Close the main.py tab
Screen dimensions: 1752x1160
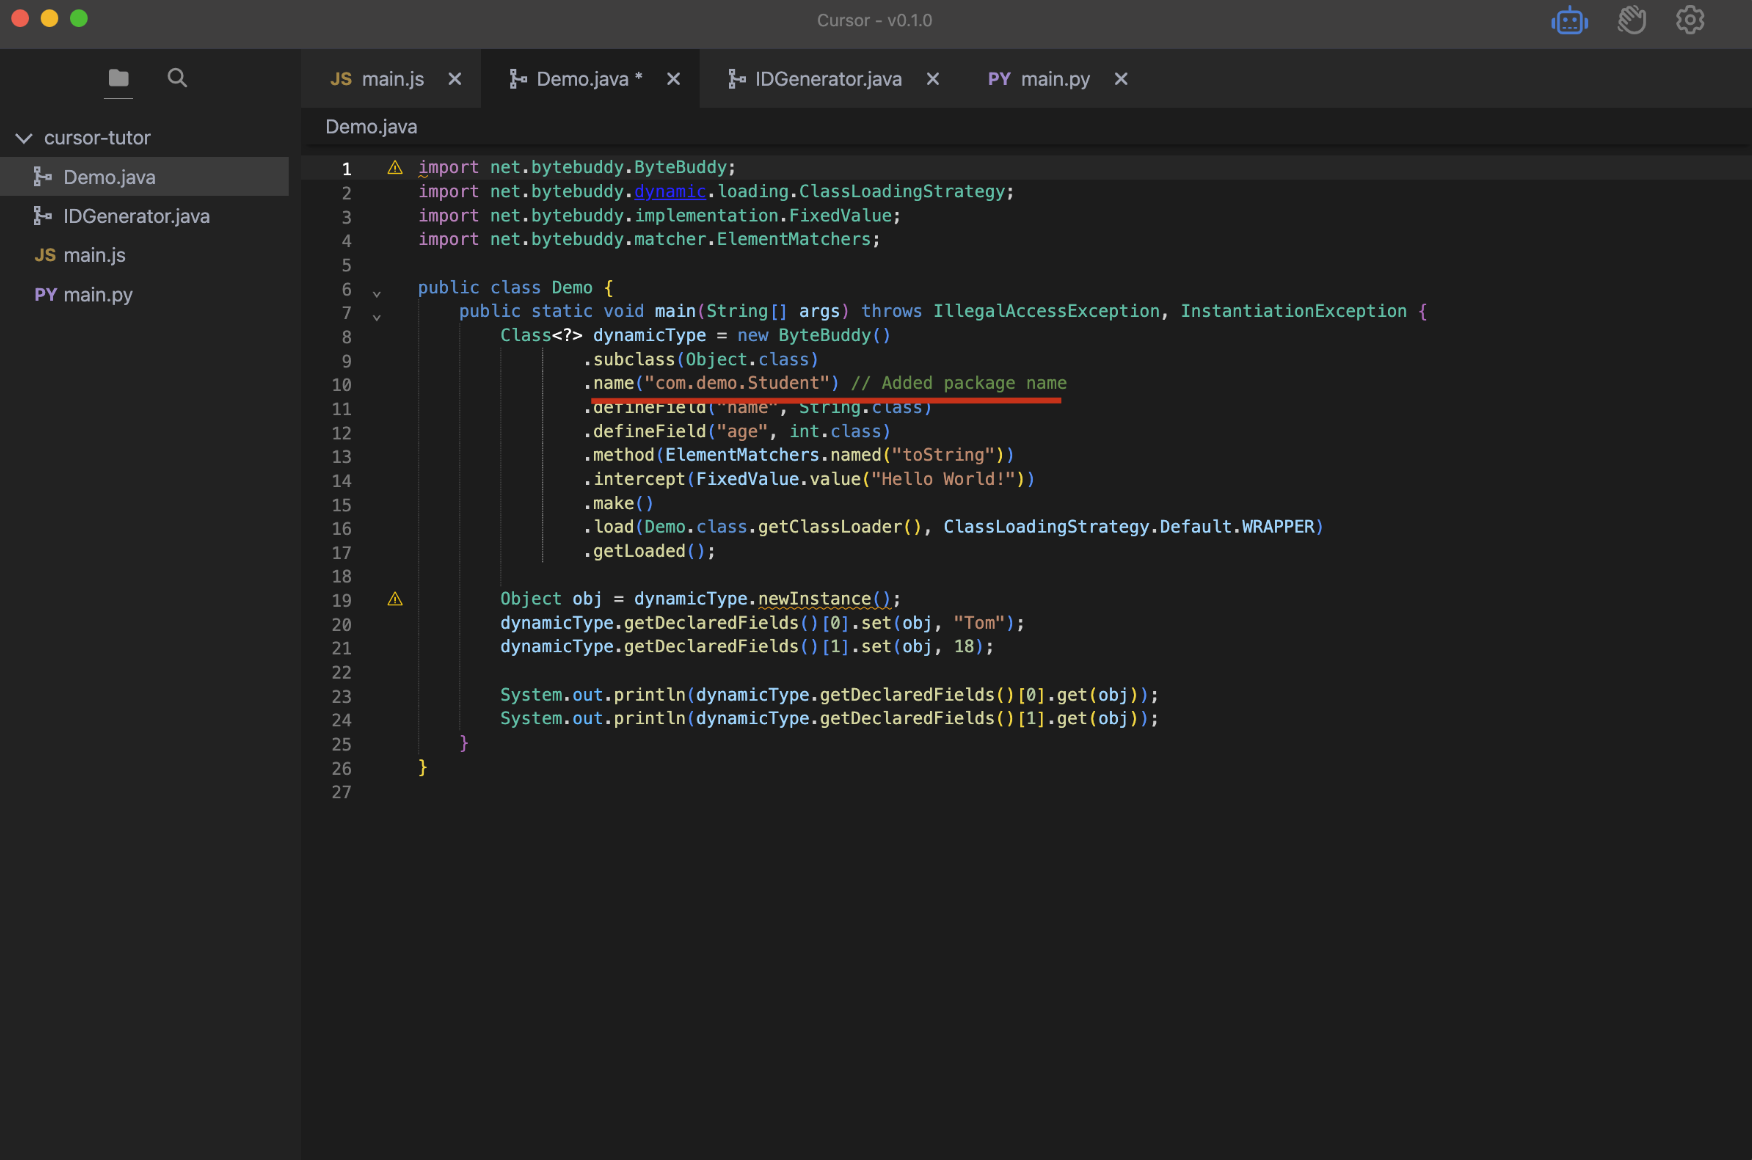click(x=1121, y=79)
